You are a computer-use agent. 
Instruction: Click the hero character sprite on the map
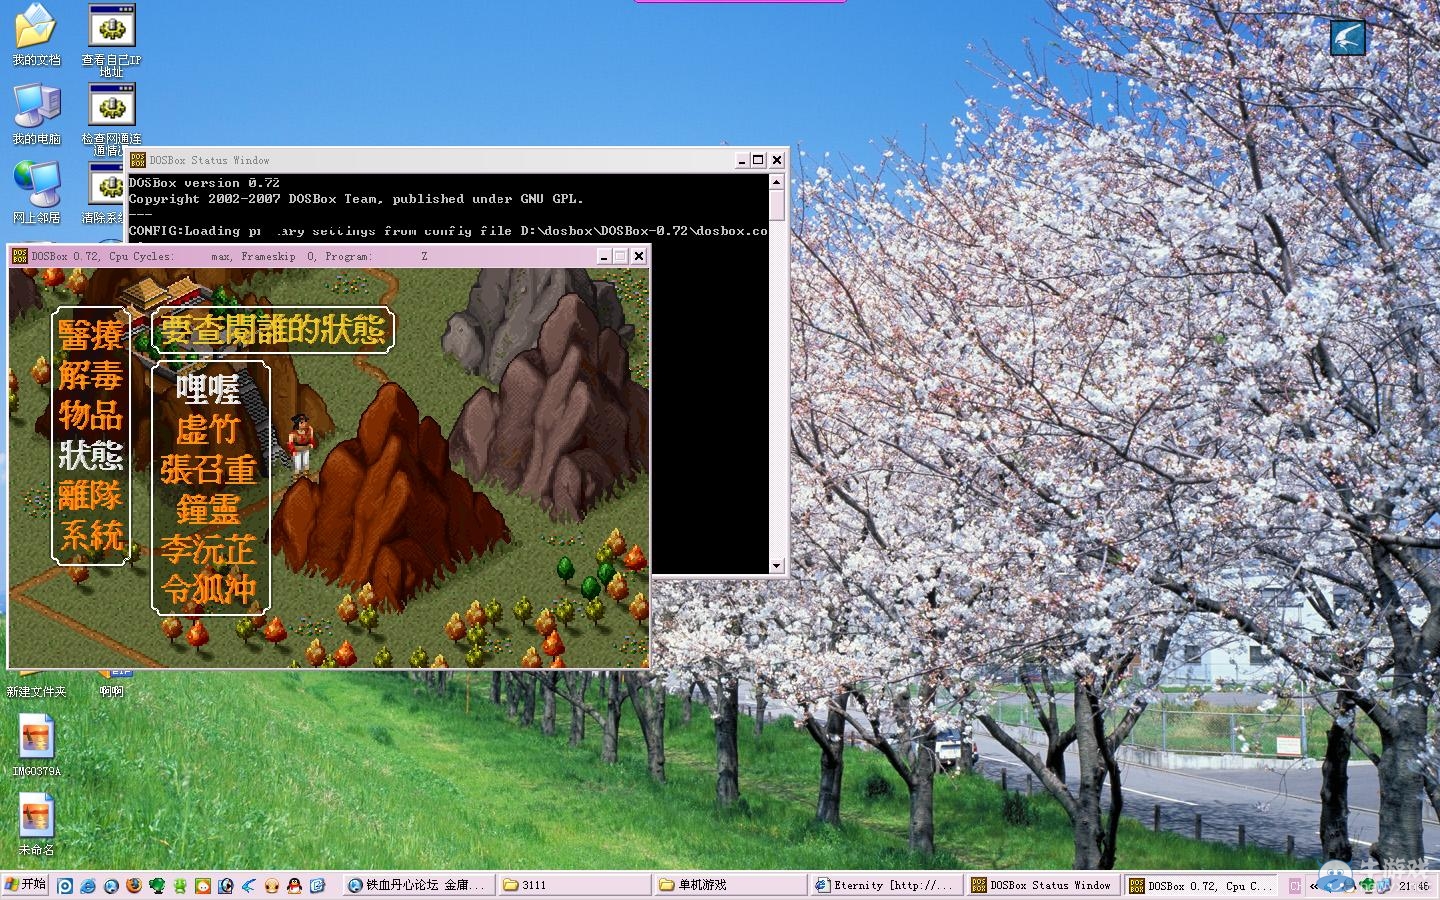300,443
